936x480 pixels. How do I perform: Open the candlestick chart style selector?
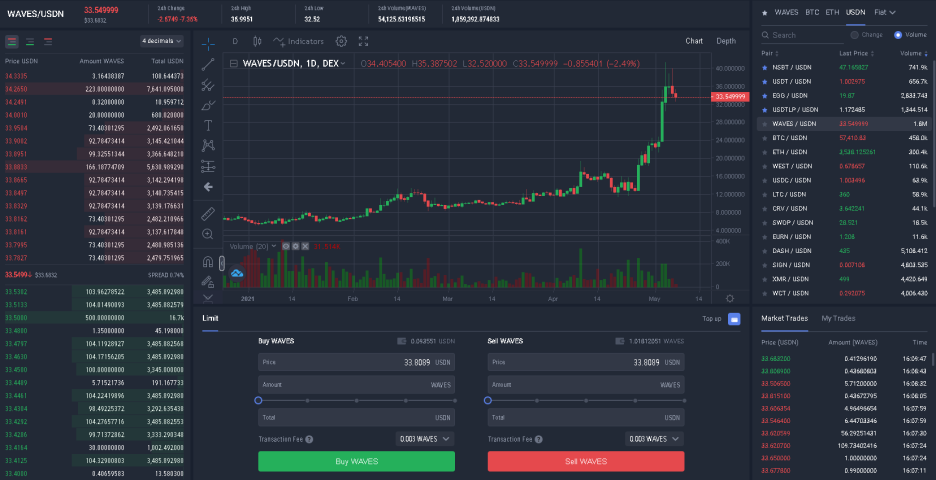[257, 41]
